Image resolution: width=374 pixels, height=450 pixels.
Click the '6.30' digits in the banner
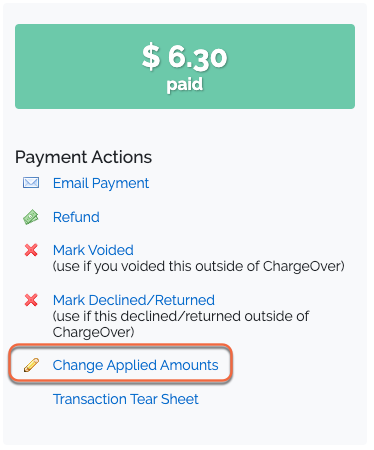(198, 58)
